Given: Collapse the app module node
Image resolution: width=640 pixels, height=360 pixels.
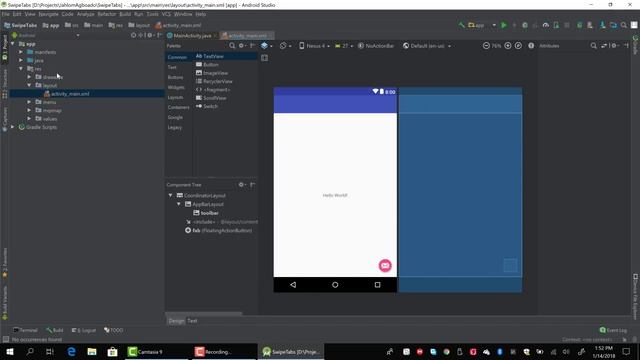Looking at the screenshot, I should point(13,44).
